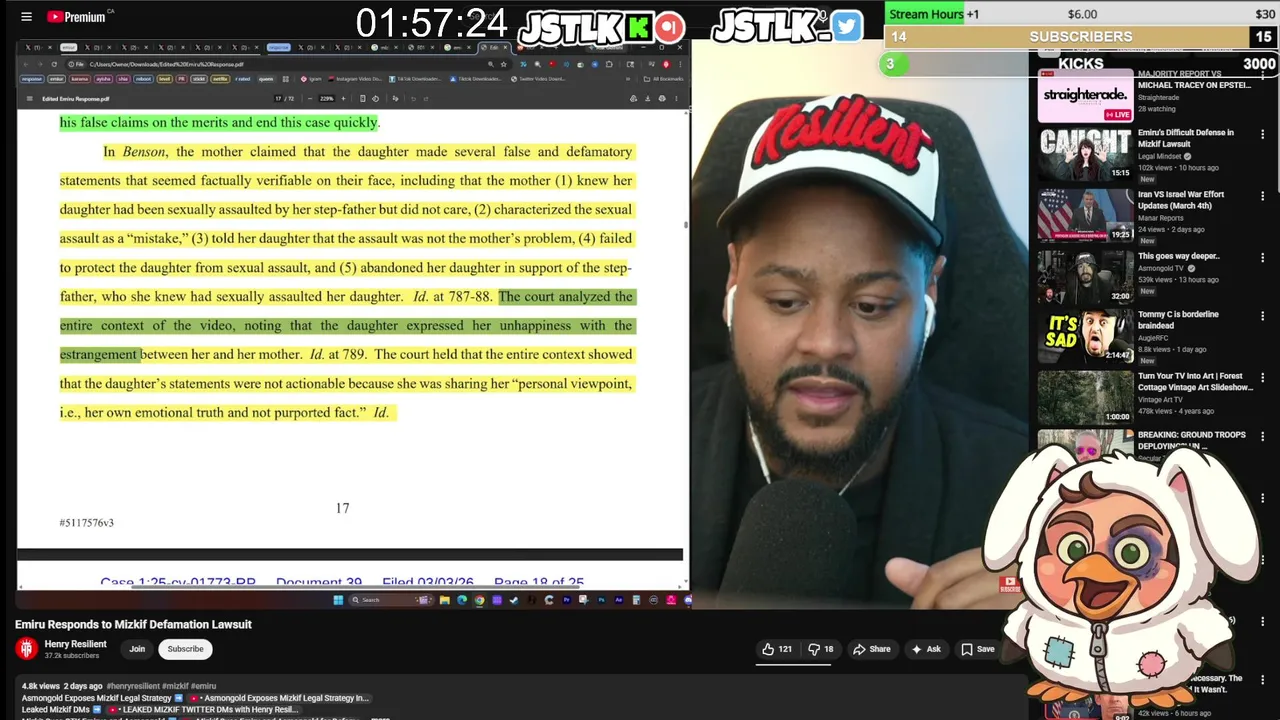1280x720 pixels.
Task: Open options for 'Emiru's Difficult Defense' video
Action: point(1262,135)
